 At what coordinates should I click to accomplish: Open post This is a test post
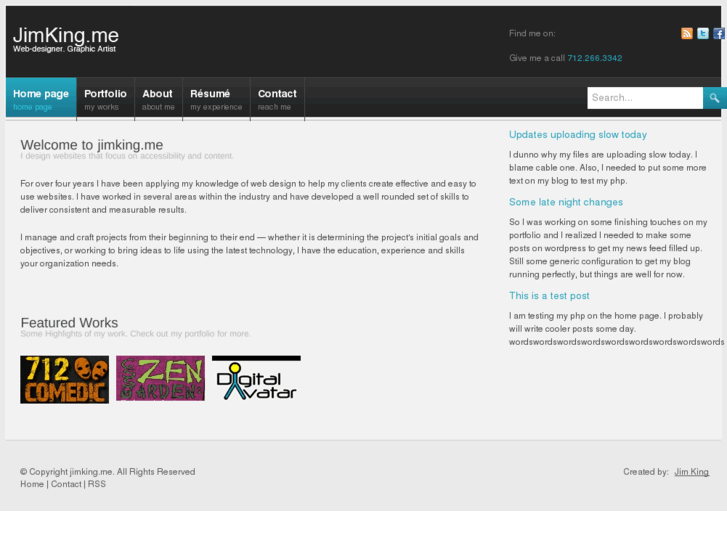pos(549,296)
